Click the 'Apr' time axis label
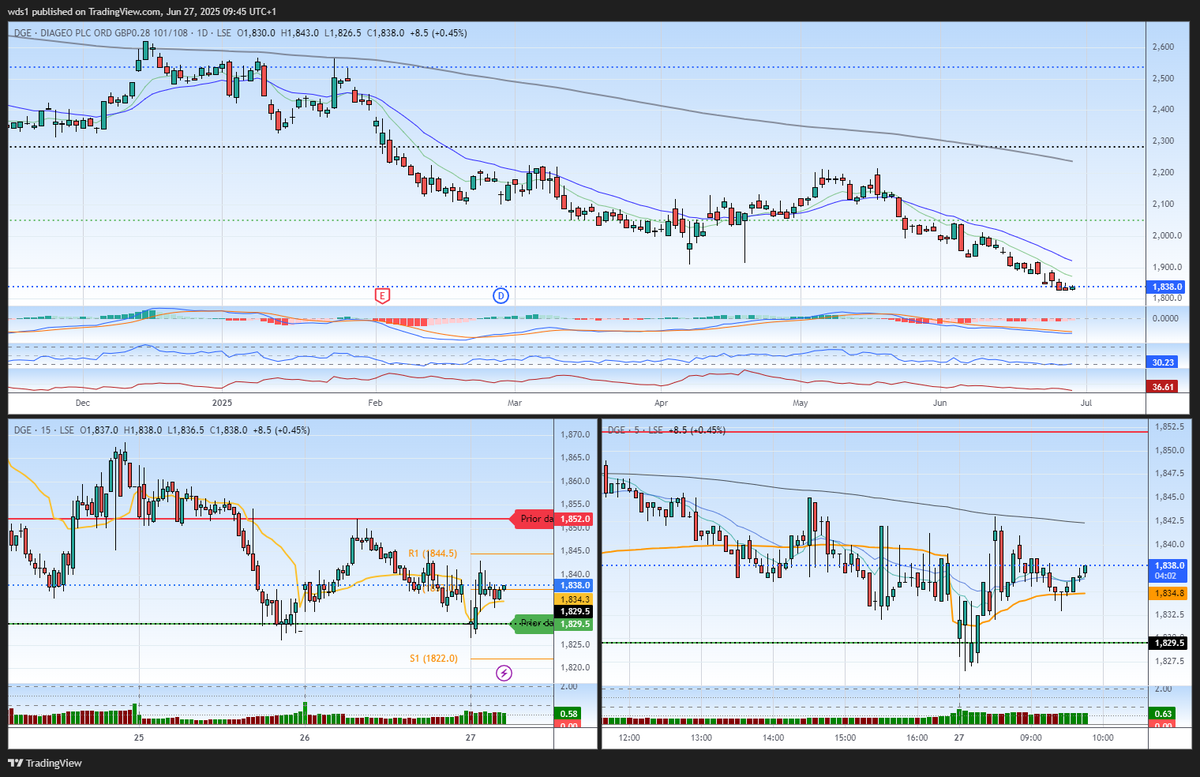This screenshot has height=777, width=1200. click(x=660, y=402)
